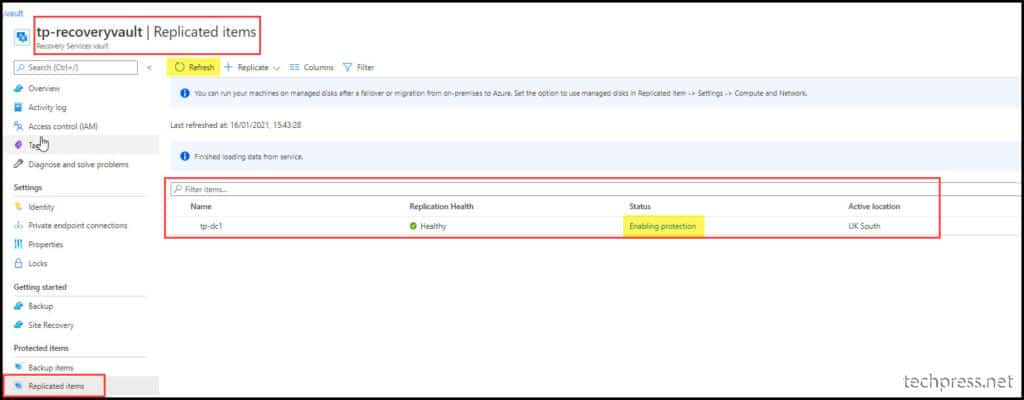Sort by the Status column header
This screenshot has width=1024, height=400.
640,207
